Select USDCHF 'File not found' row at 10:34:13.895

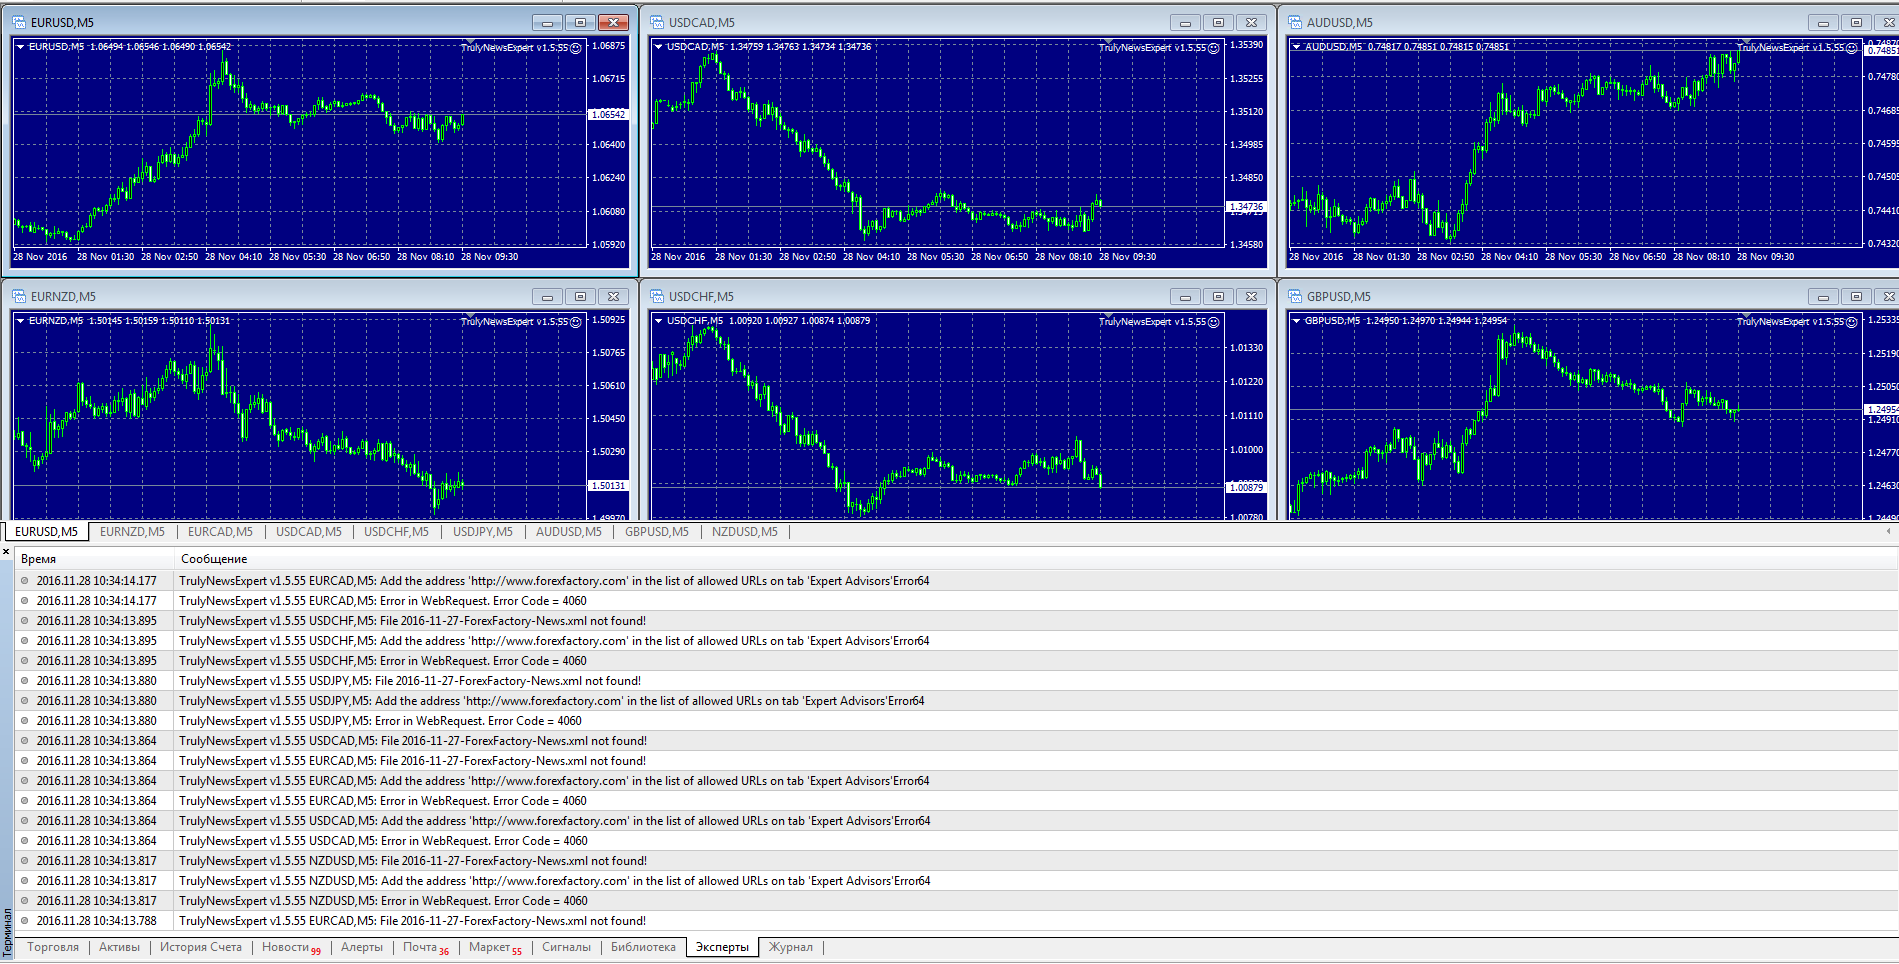point(956,621)
